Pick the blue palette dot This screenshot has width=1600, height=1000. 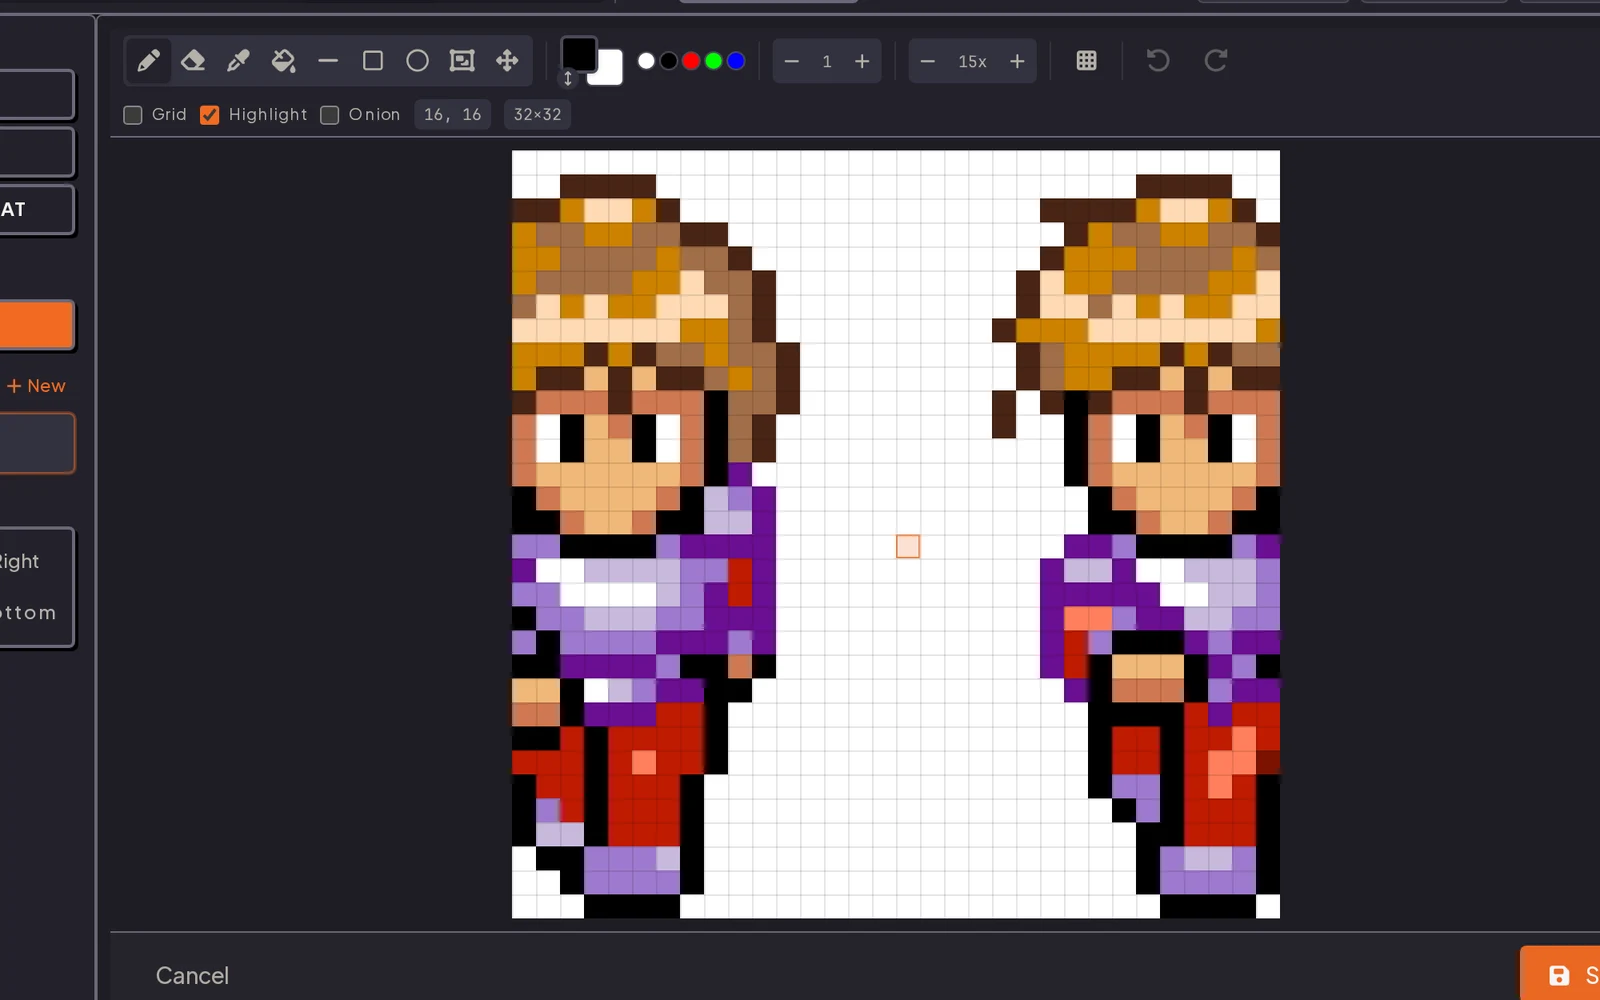[736, 61]
